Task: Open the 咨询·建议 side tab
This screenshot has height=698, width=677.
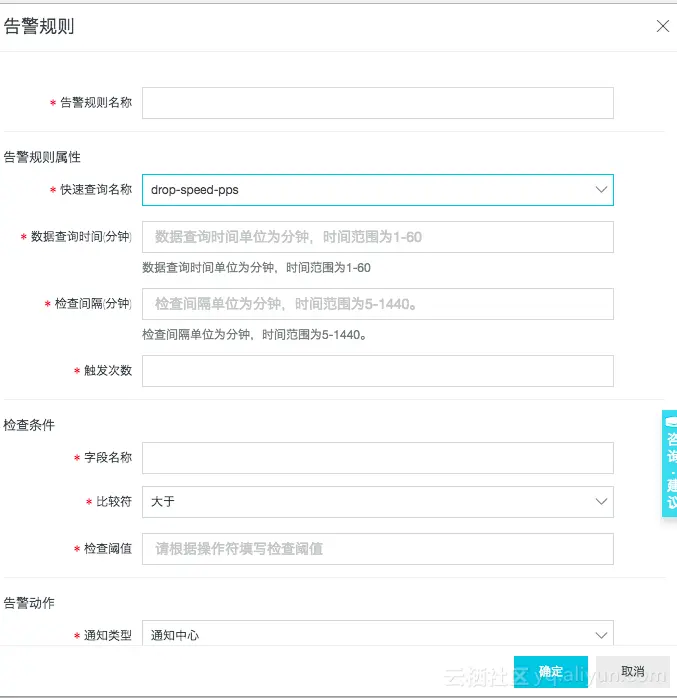Action: click(x=670, y=463)
